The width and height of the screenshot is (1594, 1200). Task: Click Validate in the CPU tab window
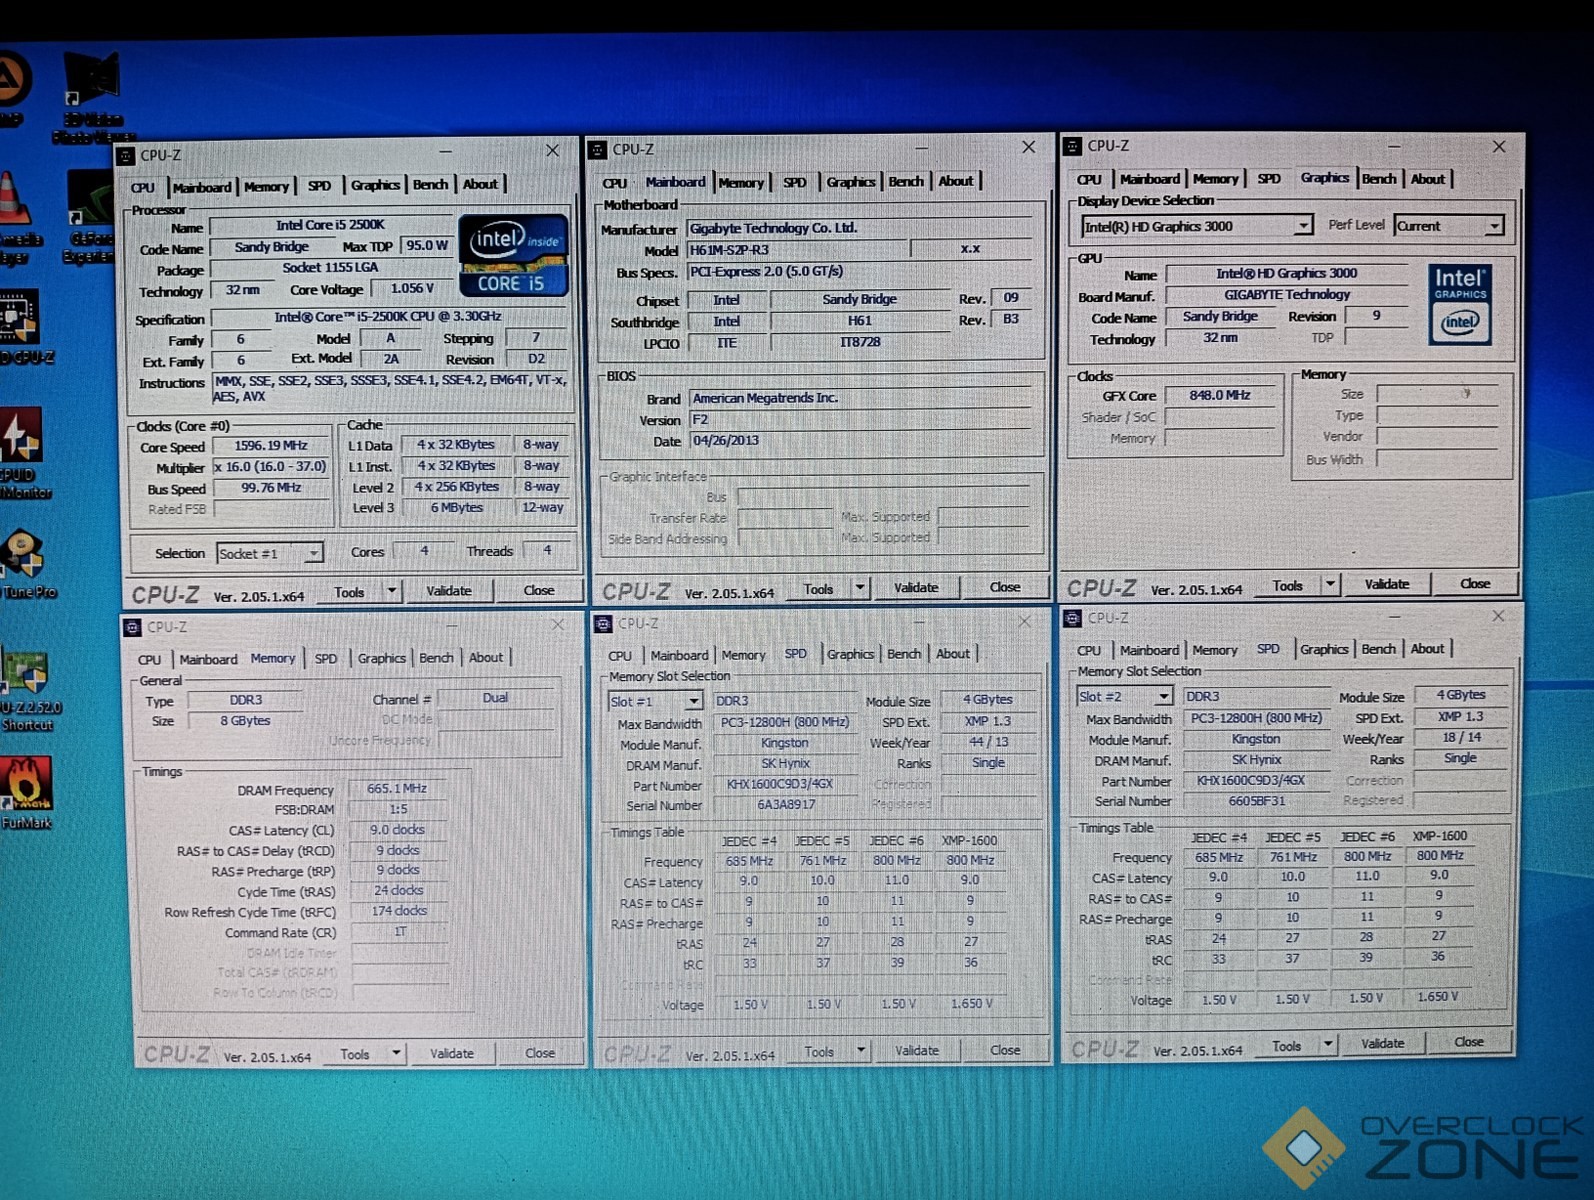(x=449, y=591)
